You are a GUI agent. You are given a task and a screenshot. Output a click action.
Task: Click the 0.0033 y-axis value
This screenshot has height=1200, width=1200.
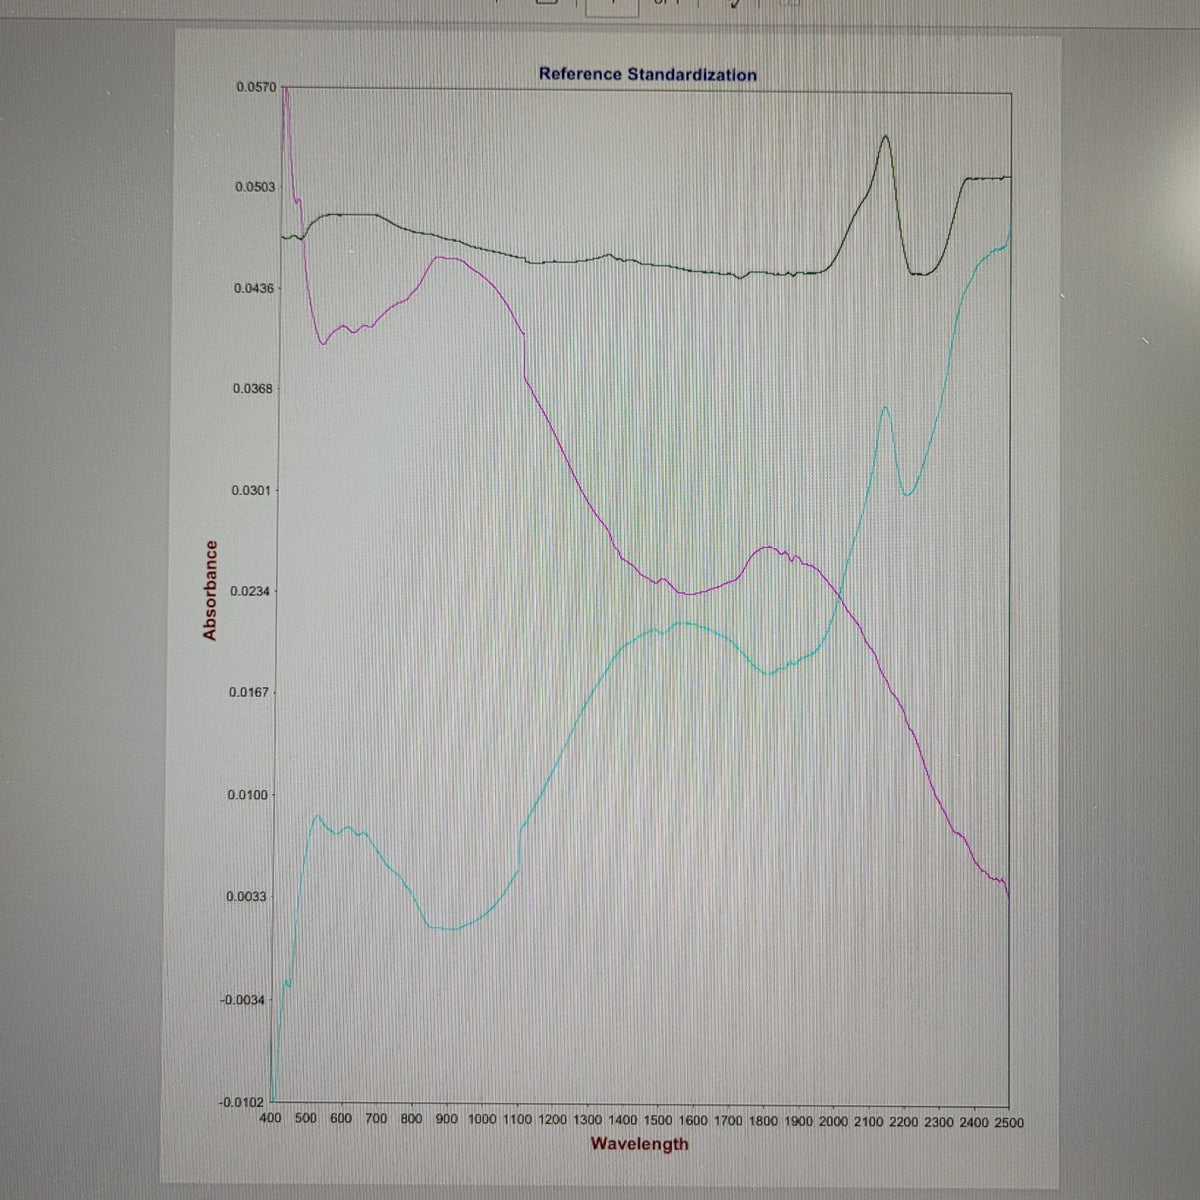pyautogui.click(x=245, y=896)
